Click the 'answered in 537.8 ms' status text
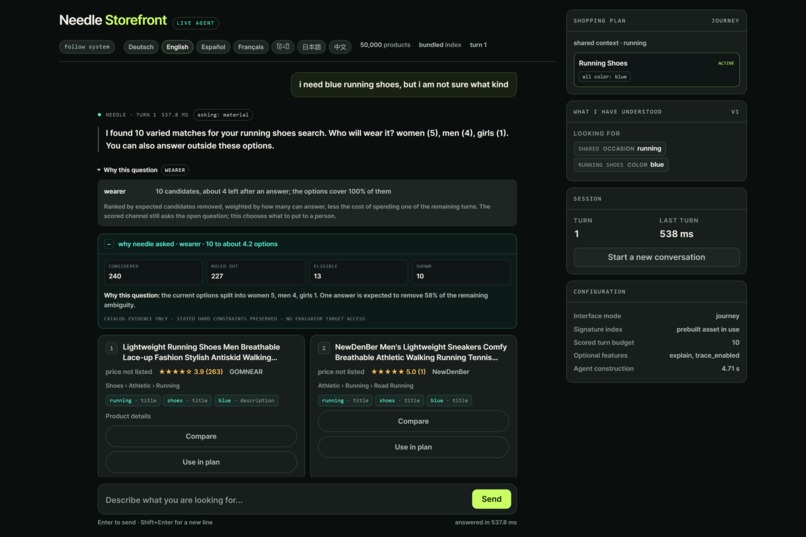 click(486, 523)
